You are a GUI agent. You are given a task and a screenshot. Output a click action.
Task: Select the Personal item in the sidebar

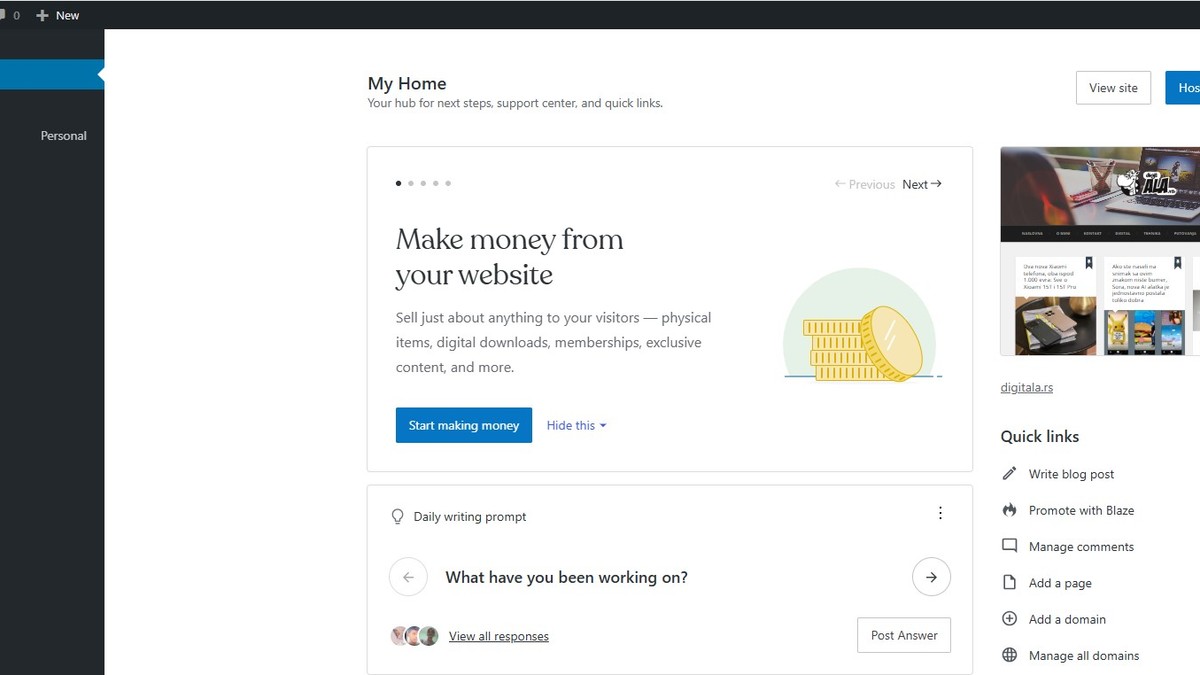[63, 136]
